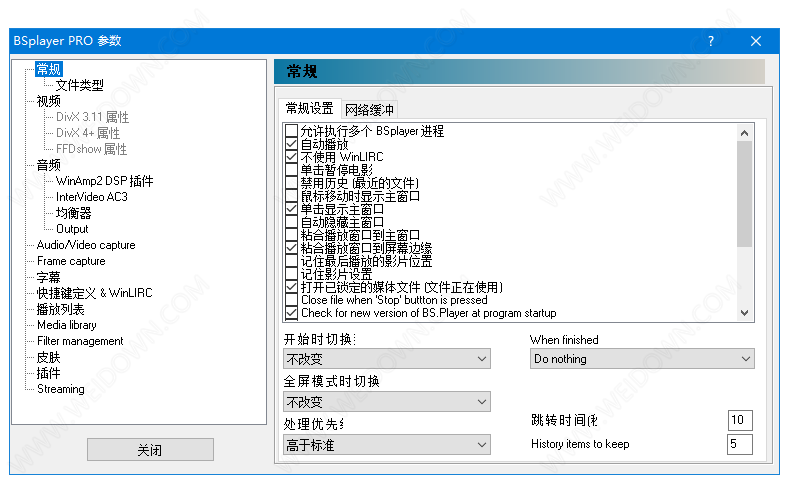Open Streaming settings

coord(61,389)
